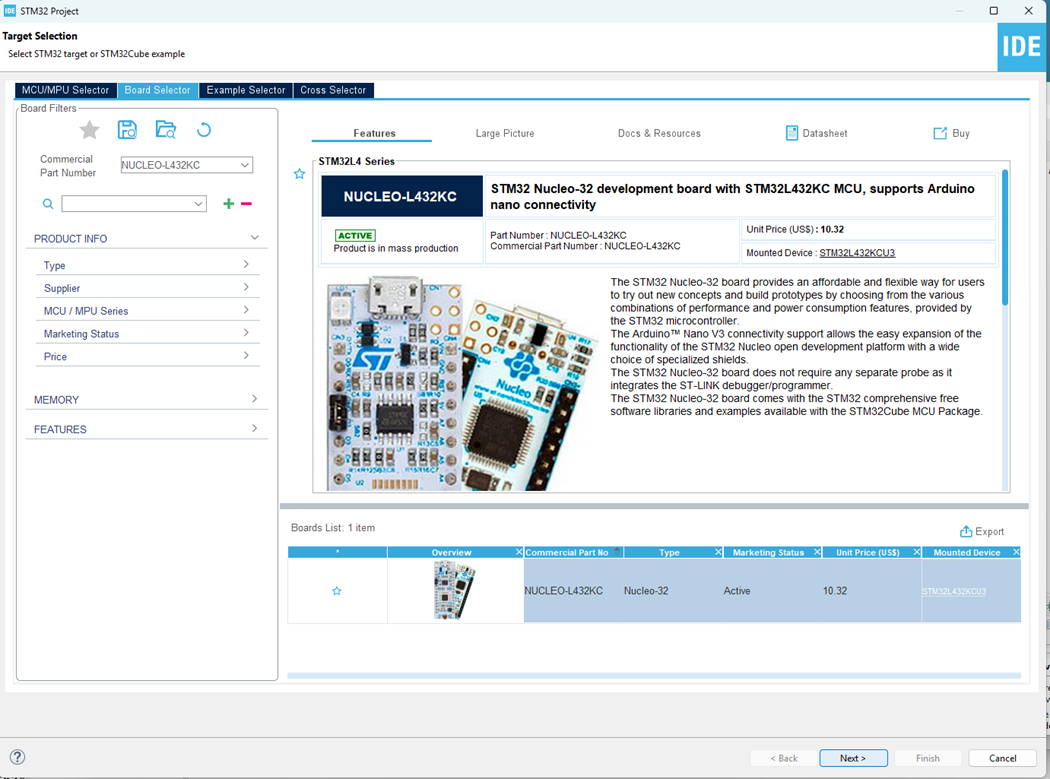The width and height of the screenshot is (1050, 779).
Task: Remove a filter with the red minus
Action: (246, 204)
